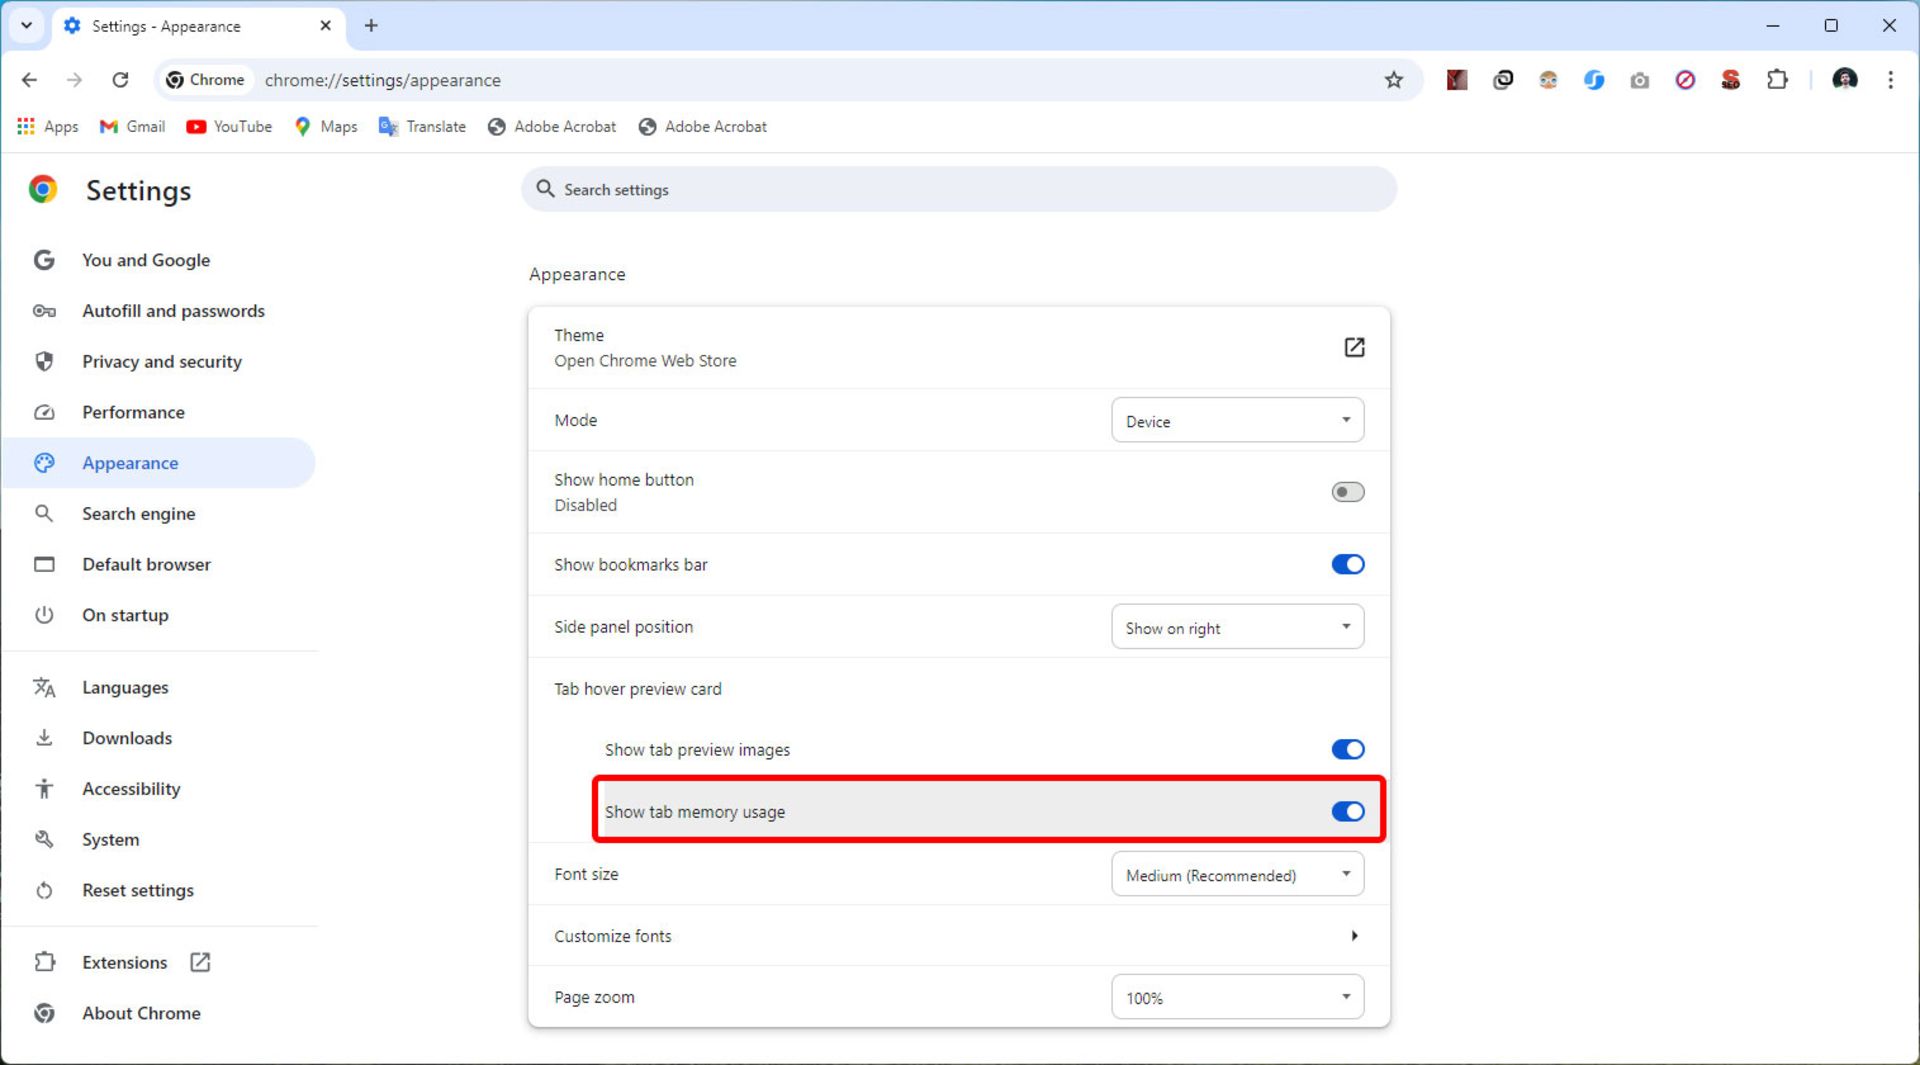Click the Search settings field
Screen dimensions: 1920x1065
(x=958, y=190)
